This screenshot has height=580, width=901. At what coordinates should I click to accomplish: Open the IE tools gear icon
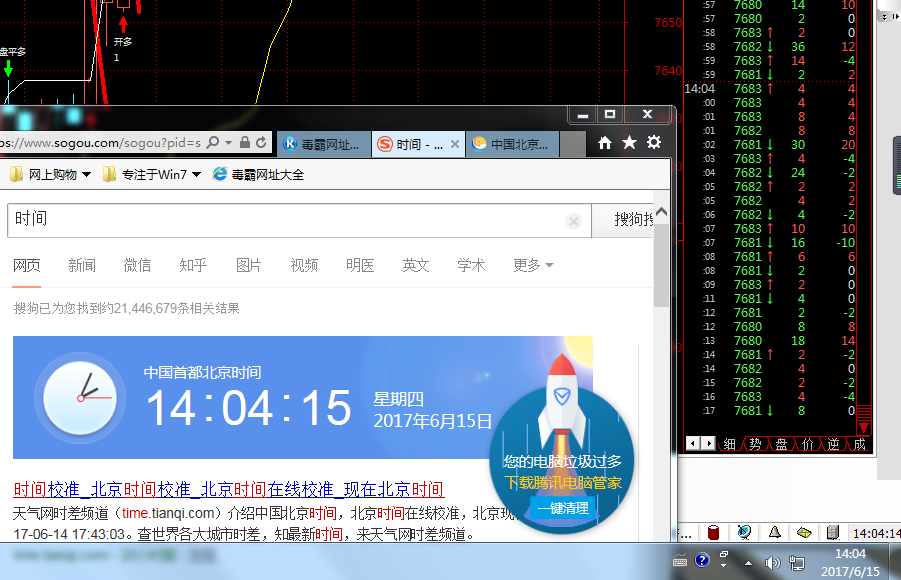coord(654,143)
